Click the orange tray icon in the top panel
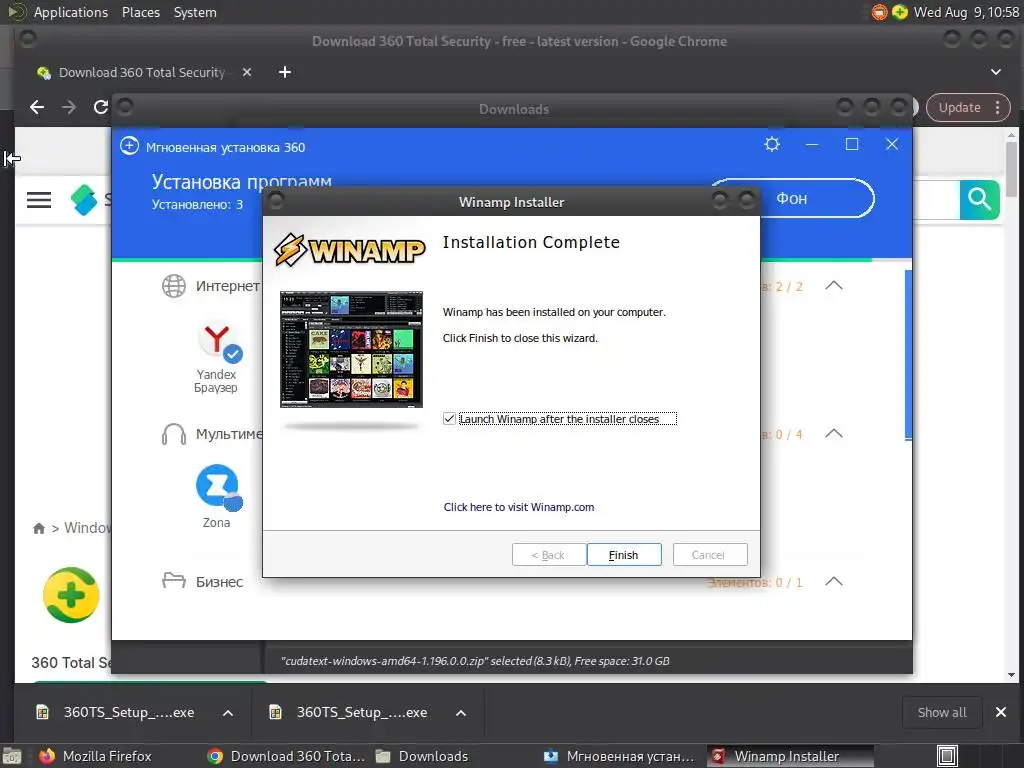 pos(880,12)
